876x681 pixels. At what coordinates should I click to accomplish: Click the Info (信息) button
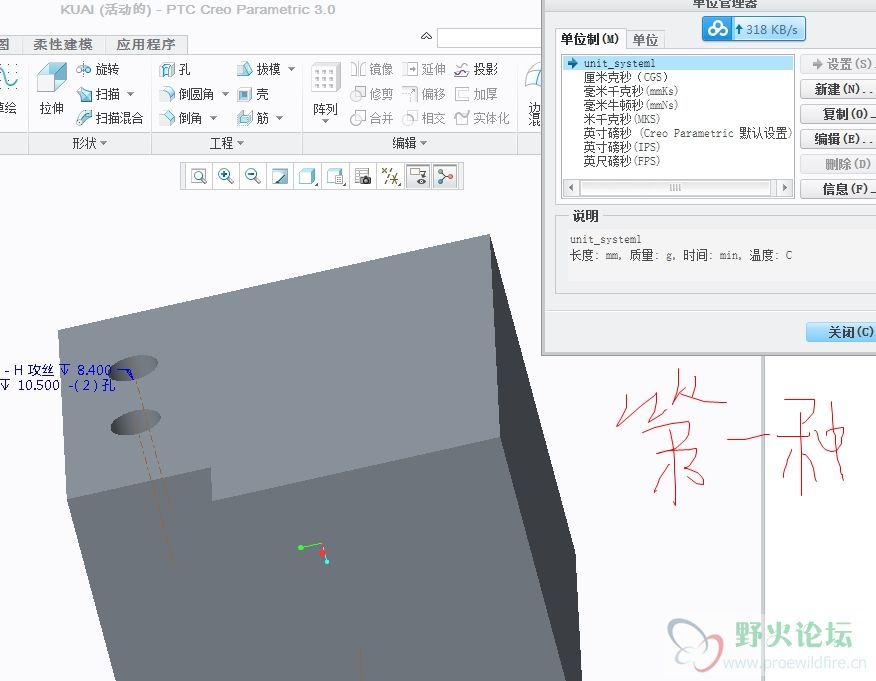pyautogui.click(x=841, y=189)
